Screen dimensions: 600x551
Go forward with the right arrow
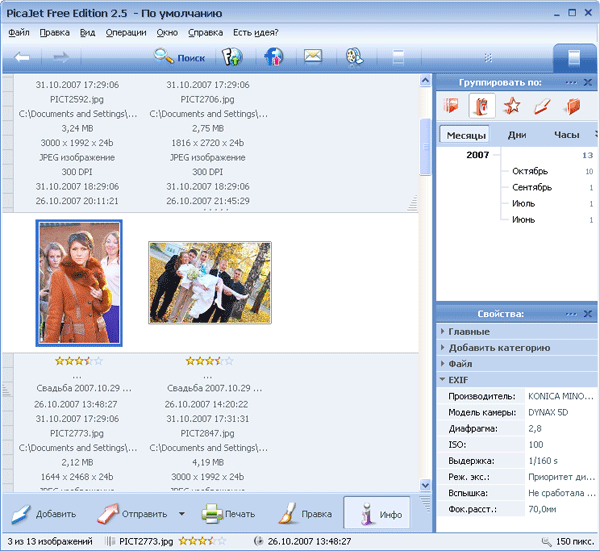(61, 58)
